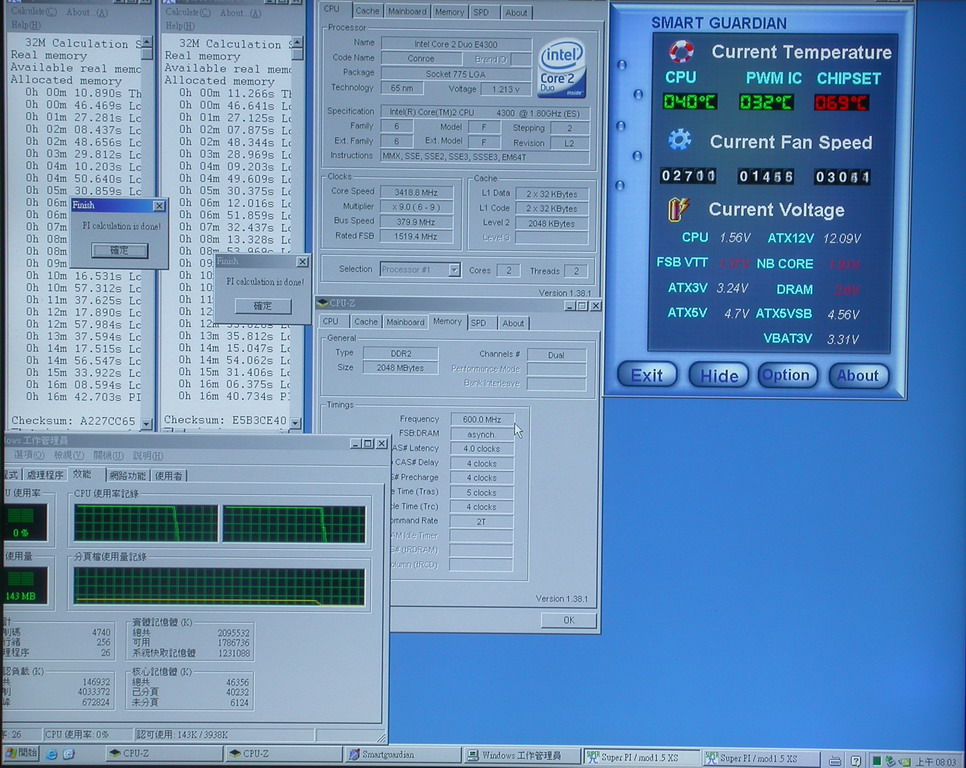Switch to Mainboard tab in the upper CPU-Z window
This screenshot has width=966, height=768.
407,11
